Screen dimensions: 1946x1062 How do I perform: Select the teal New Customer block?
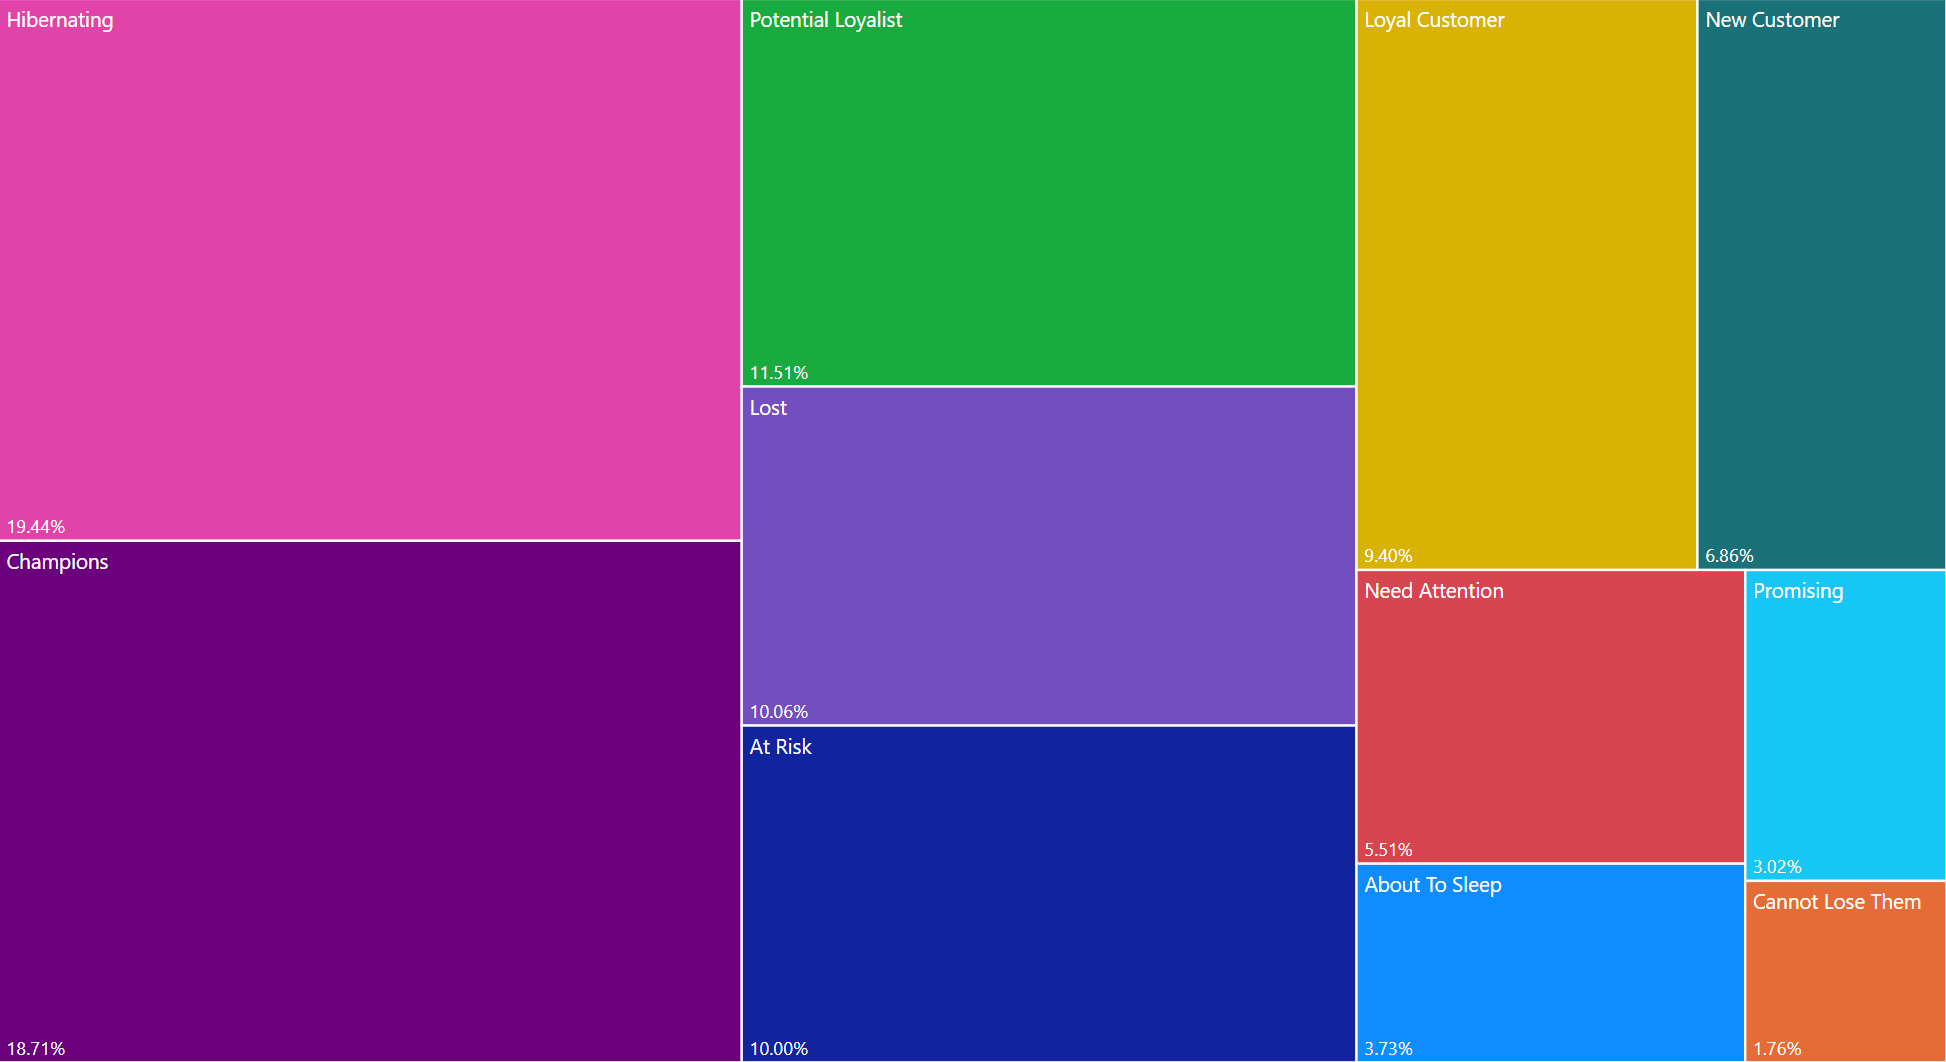coord(1821,284)
